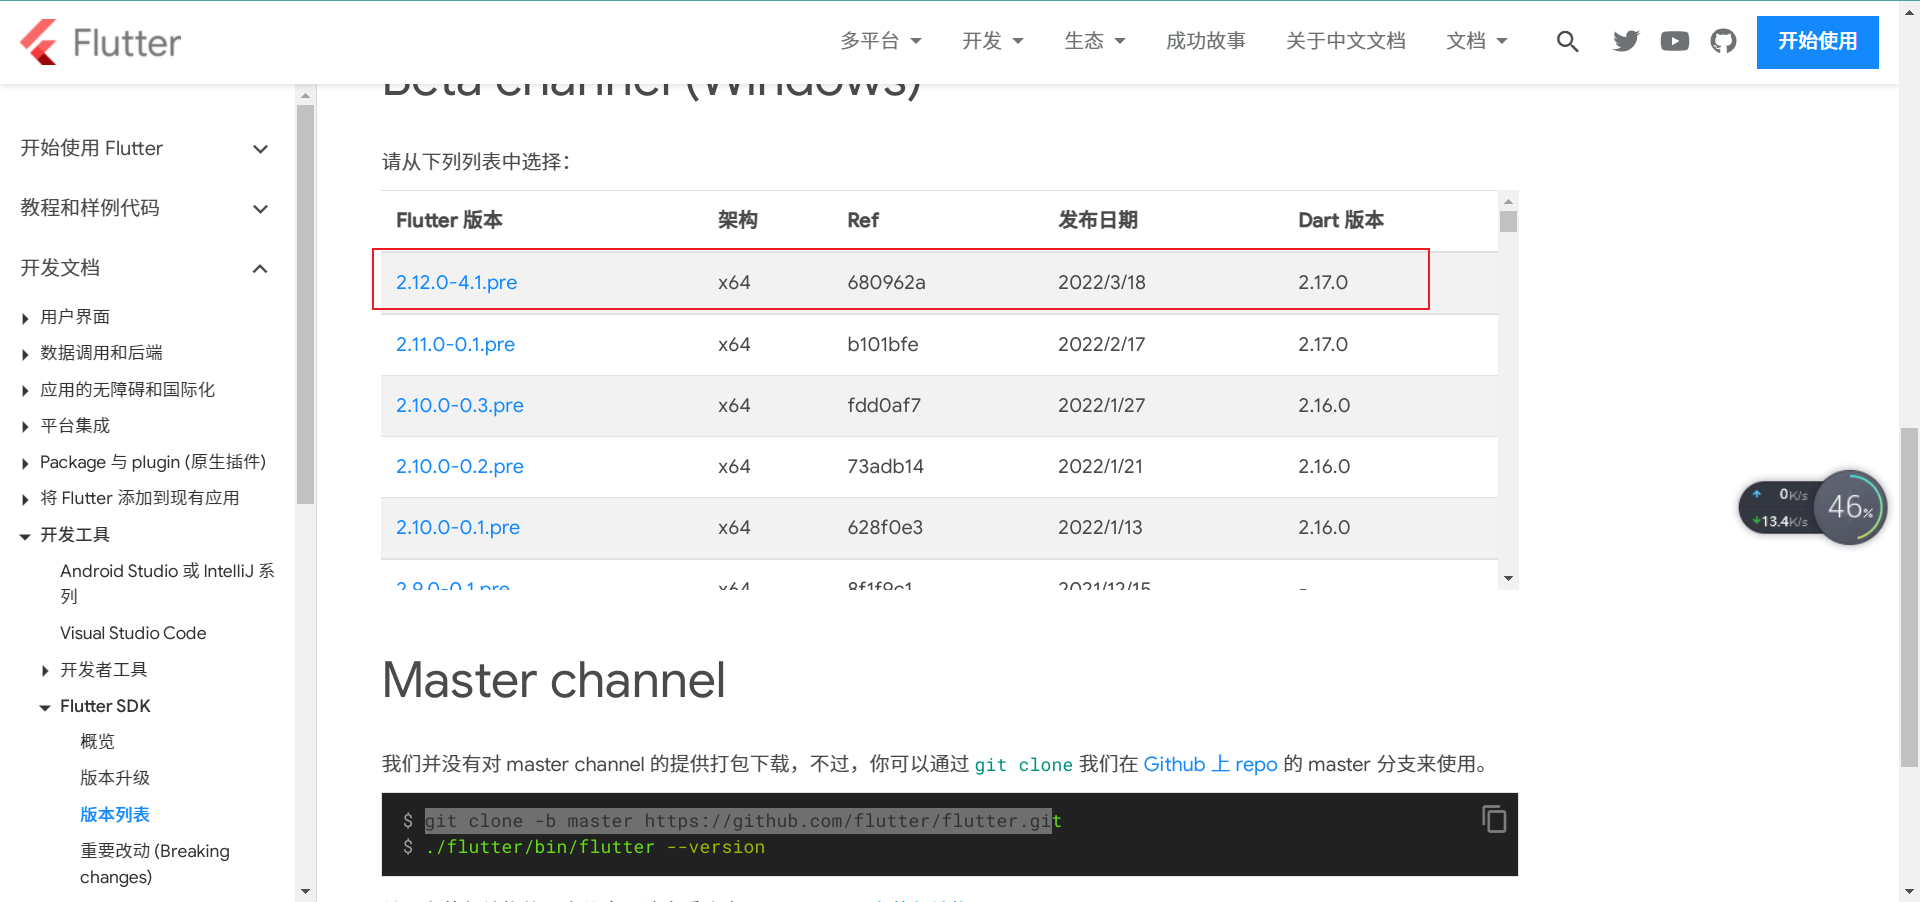Viewport: 1920px width, 902px height.
Task: Click the Flutter 版本 column header
Action: 449,220
